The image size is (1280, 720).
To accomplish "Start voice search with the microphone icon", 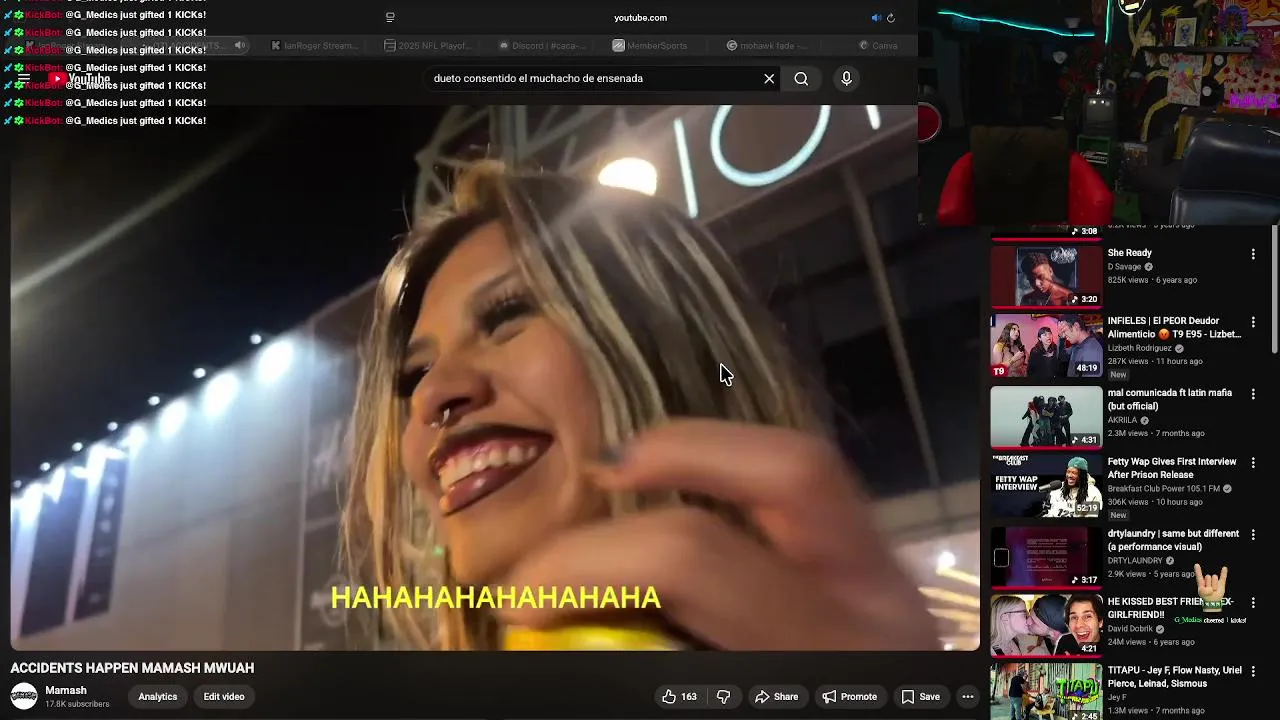I will point(846,78).
